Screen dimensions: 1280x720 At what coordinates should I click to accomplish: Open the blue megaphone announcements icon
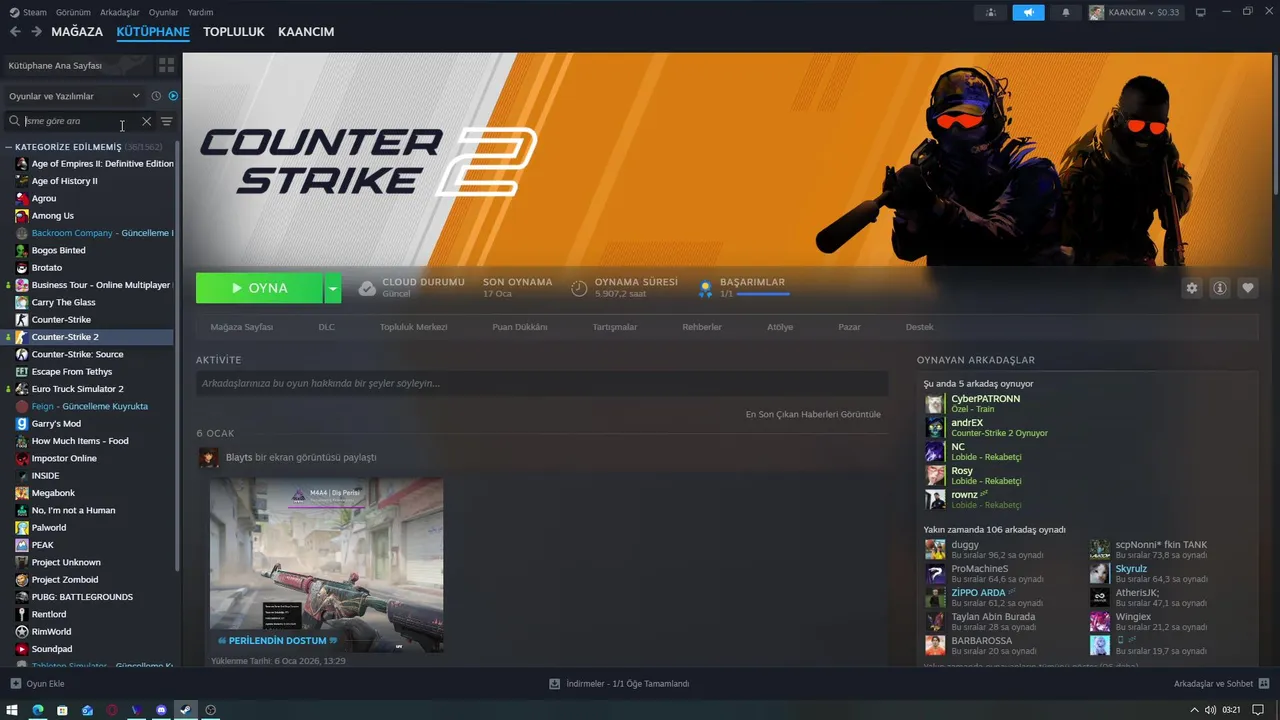point(1028,13)
